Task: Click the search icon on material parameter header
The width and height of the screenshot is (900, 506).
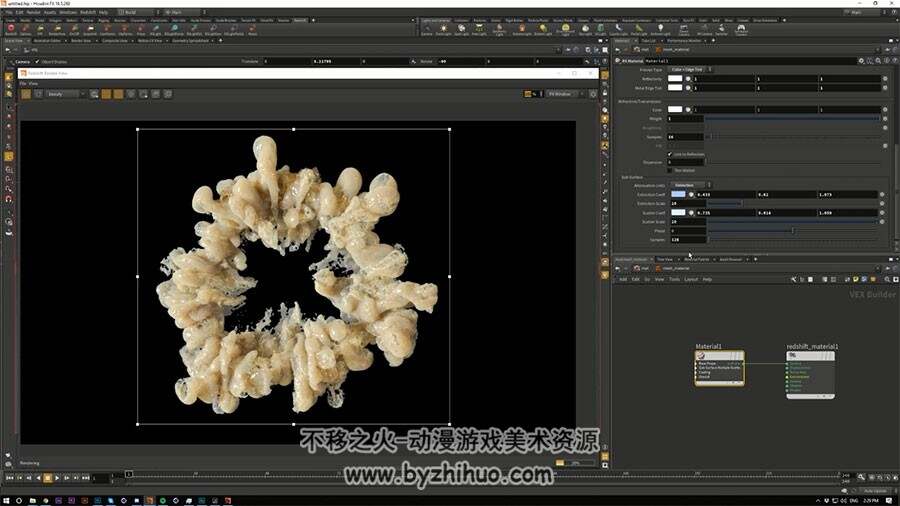Action: (878, 60)
